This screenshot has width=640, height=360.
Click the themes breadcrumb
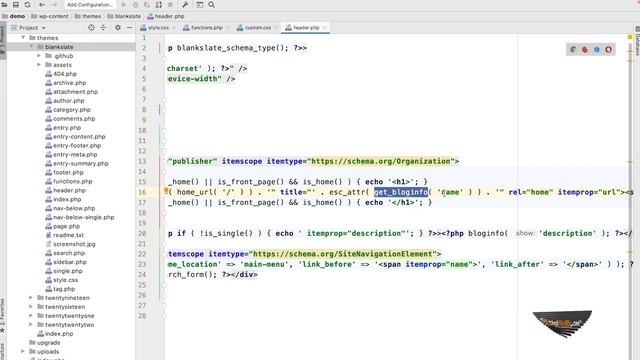click(x=88, y=16)
